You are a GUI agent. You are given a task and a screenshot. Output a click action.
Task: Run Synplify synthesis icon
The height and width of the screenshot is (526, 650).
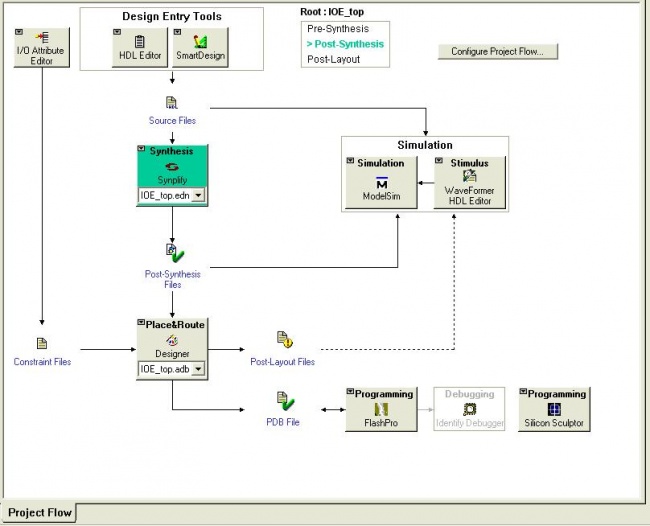[x=172, y=167]
